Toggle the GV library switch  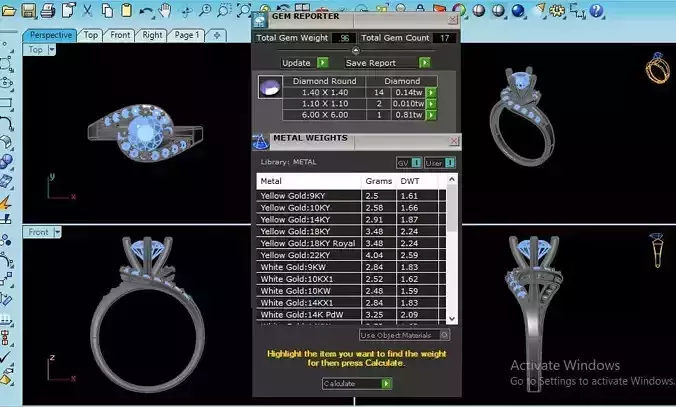[409, 163]
